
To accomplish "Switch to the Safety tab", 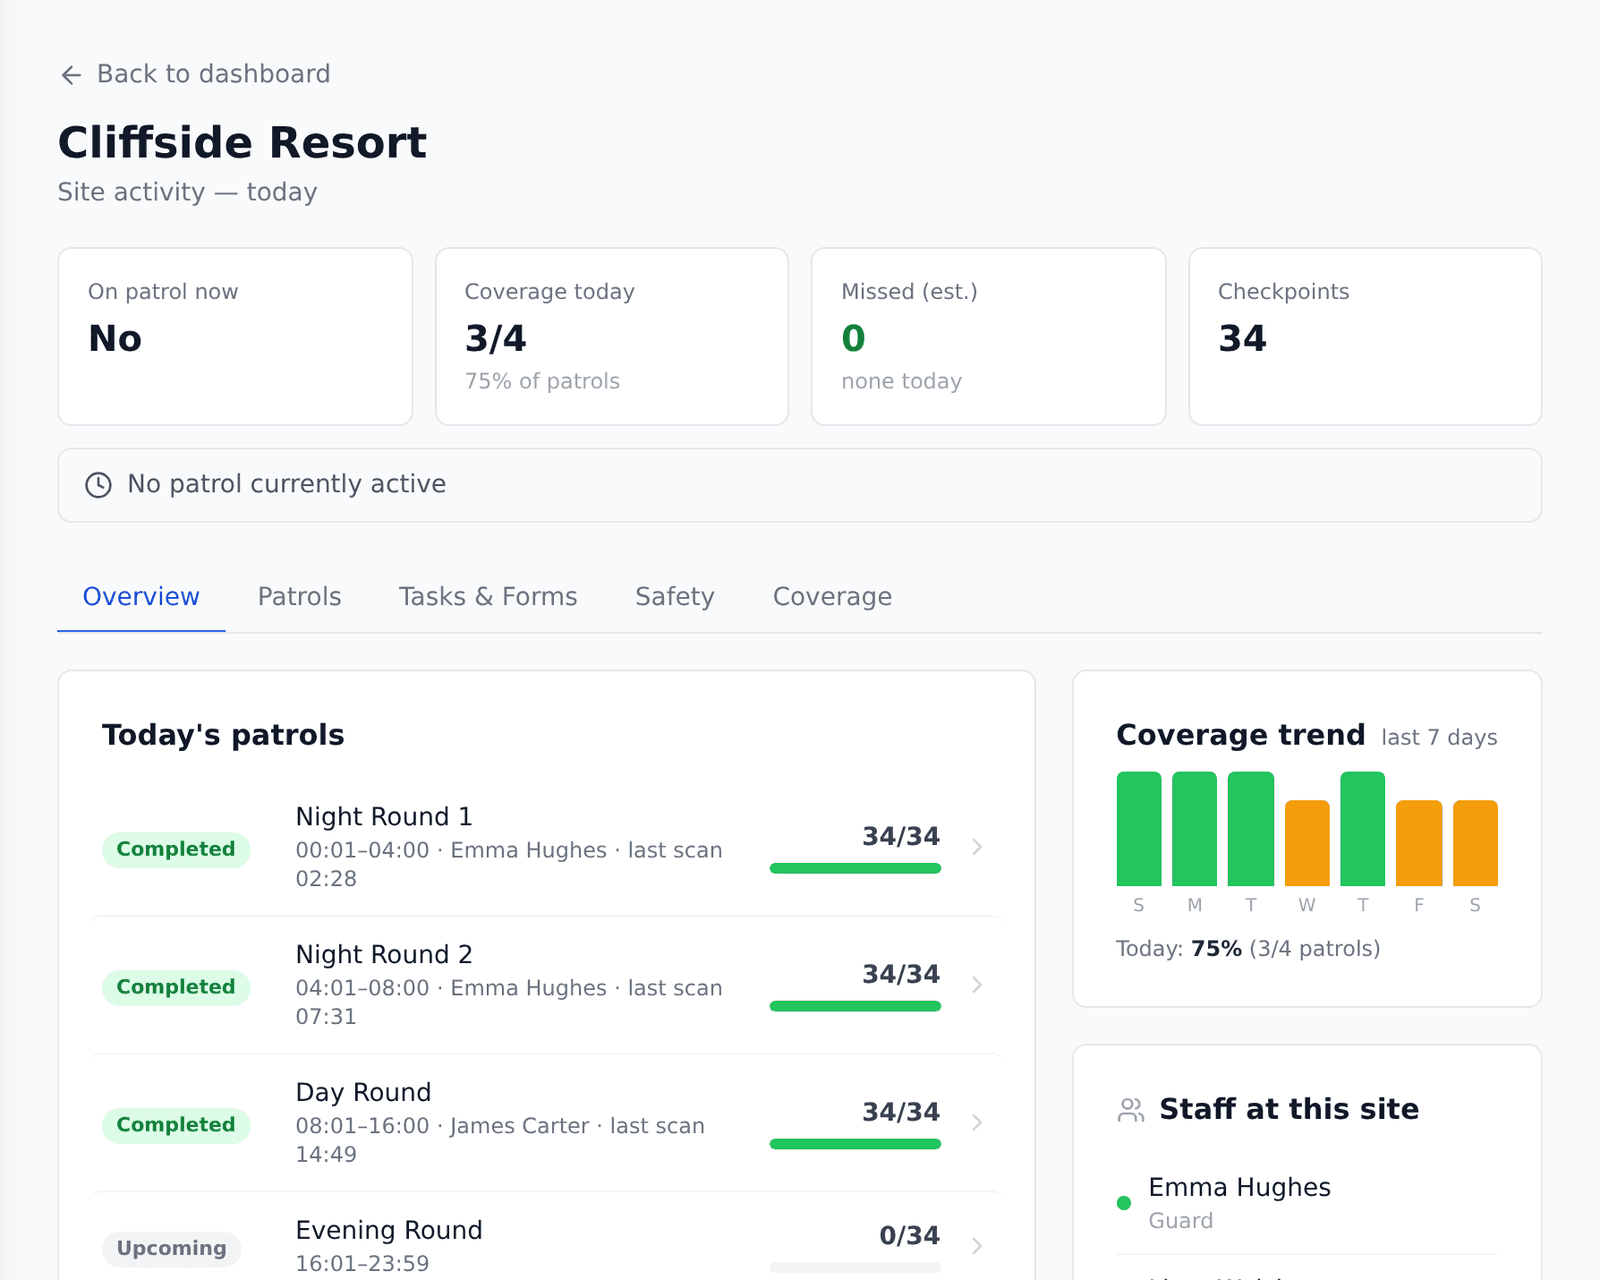I will [x=675, y=597].
